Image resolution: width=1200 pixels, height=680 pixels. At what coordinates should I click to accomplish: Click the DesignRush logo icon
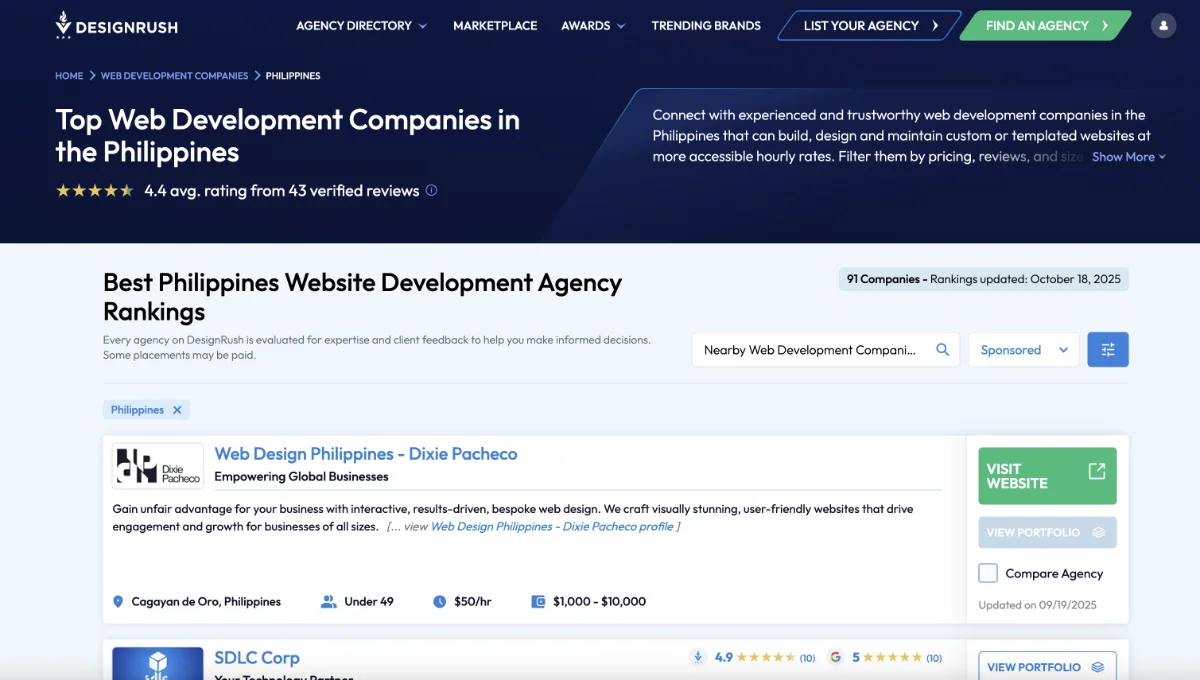click(63, 24)
